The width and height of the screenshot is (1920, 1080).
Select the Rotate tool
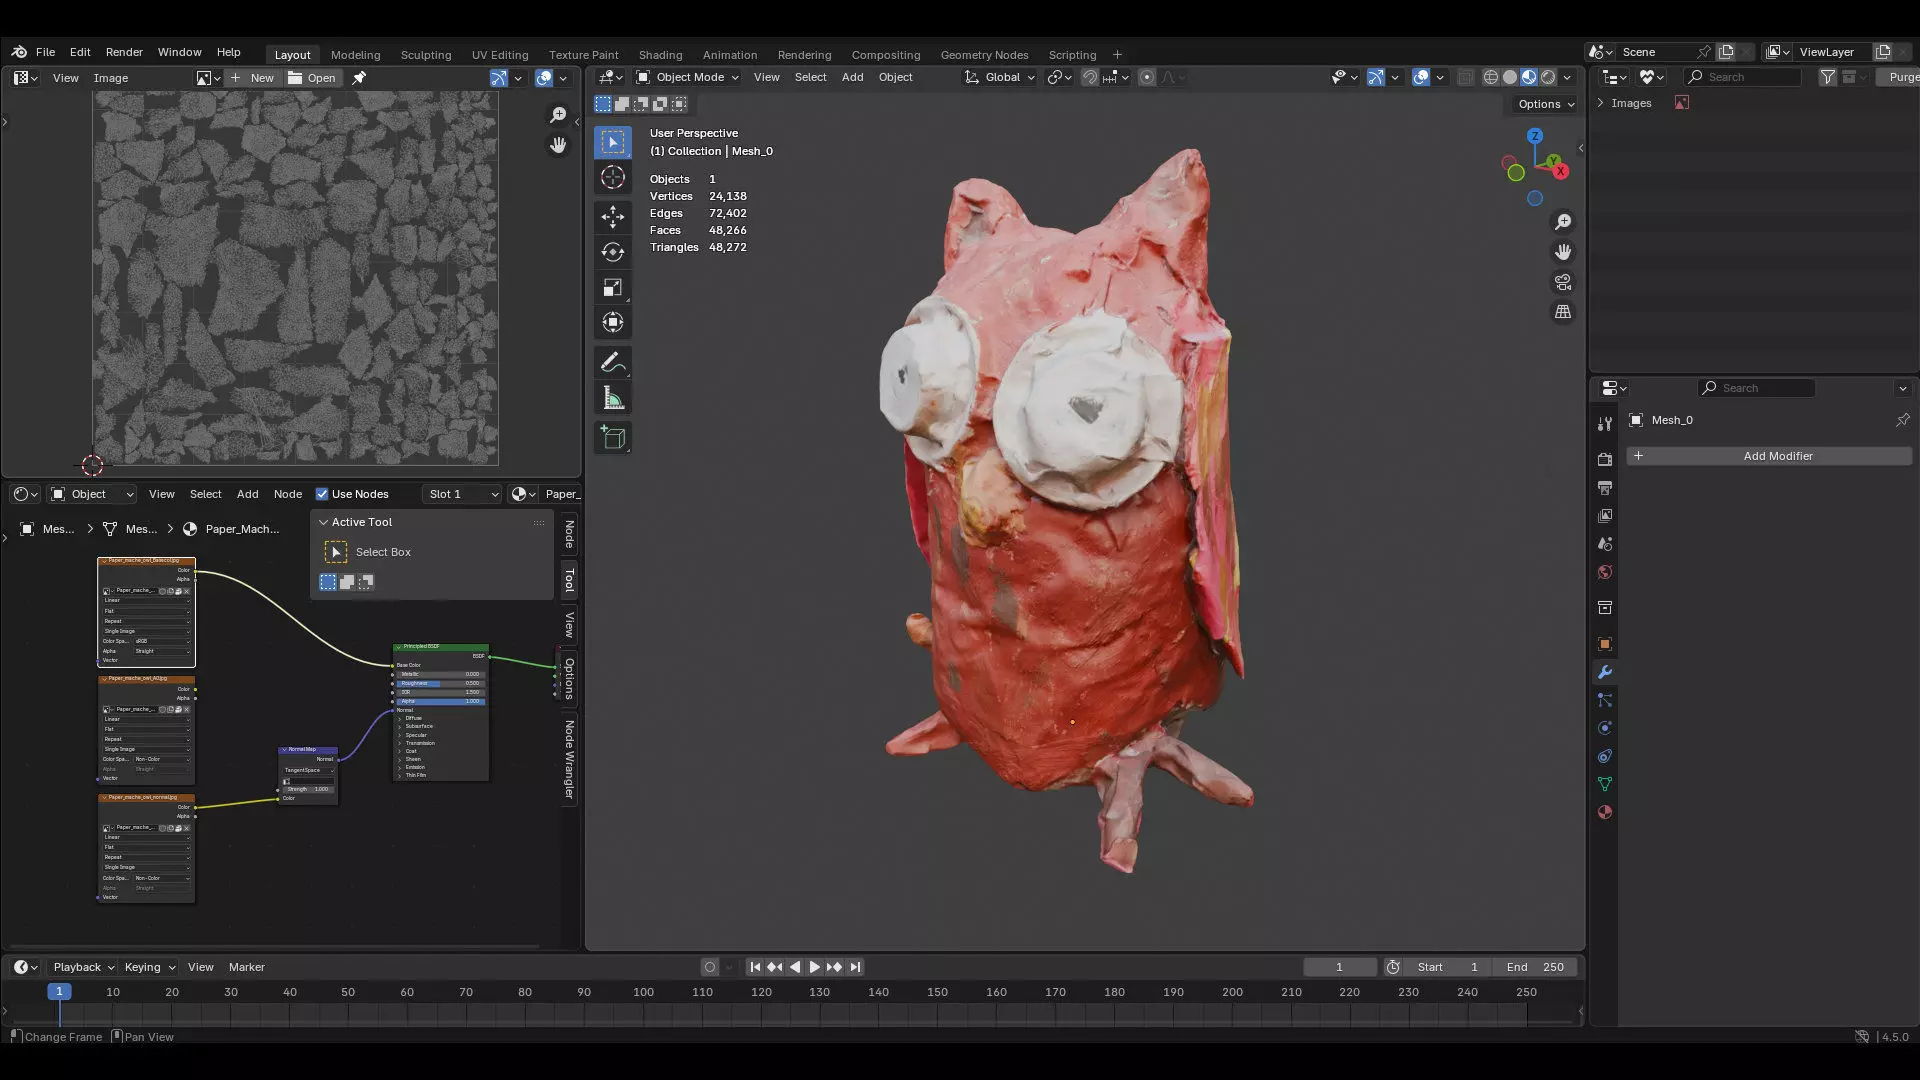(613, 252)
